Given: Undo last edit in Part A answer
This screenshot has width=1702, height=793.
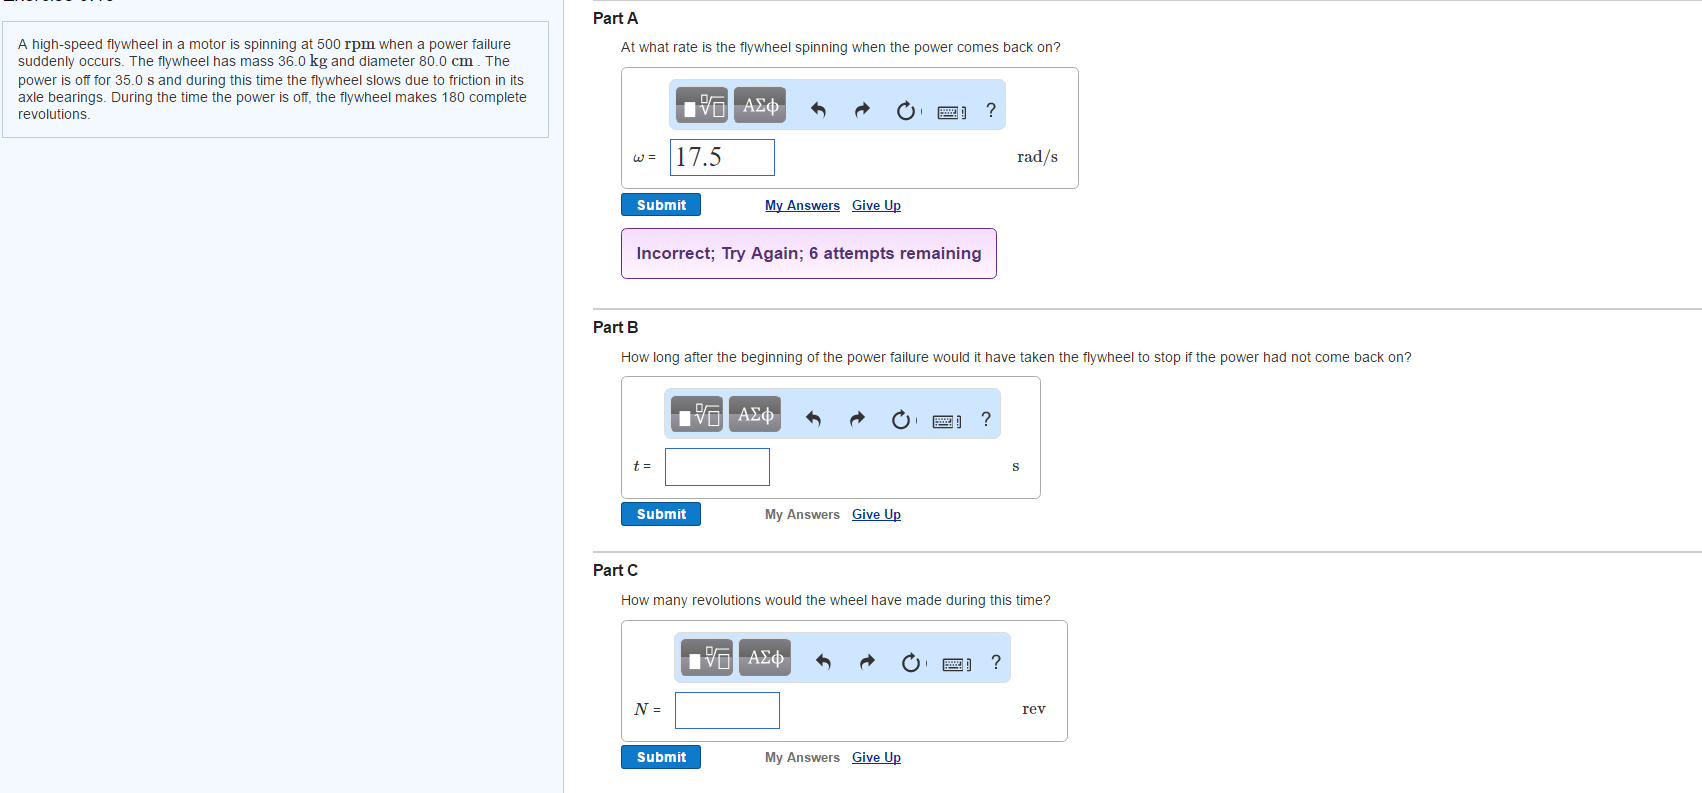Looking at the screenshot, I should pos(818,110).
